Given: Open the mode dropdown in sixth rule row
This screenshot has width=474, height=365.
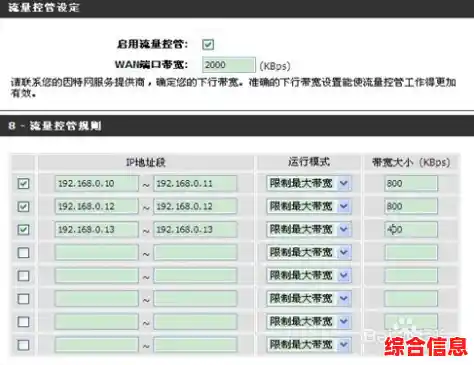Looking at the screenshot, I should [x=309, y=298].
